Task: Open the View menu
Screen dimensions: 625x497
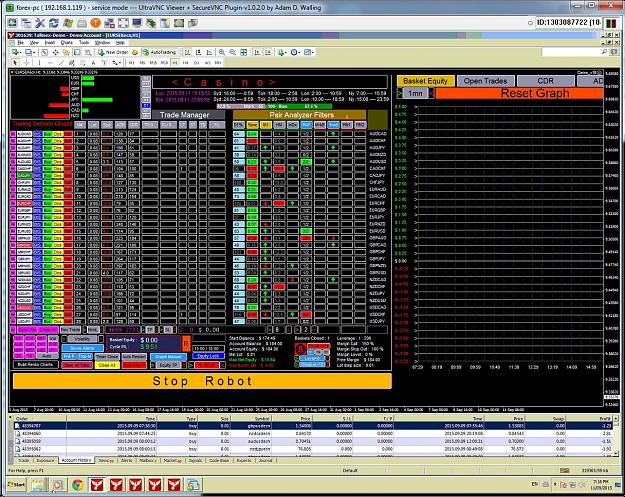Action: [x=34, y=42]
